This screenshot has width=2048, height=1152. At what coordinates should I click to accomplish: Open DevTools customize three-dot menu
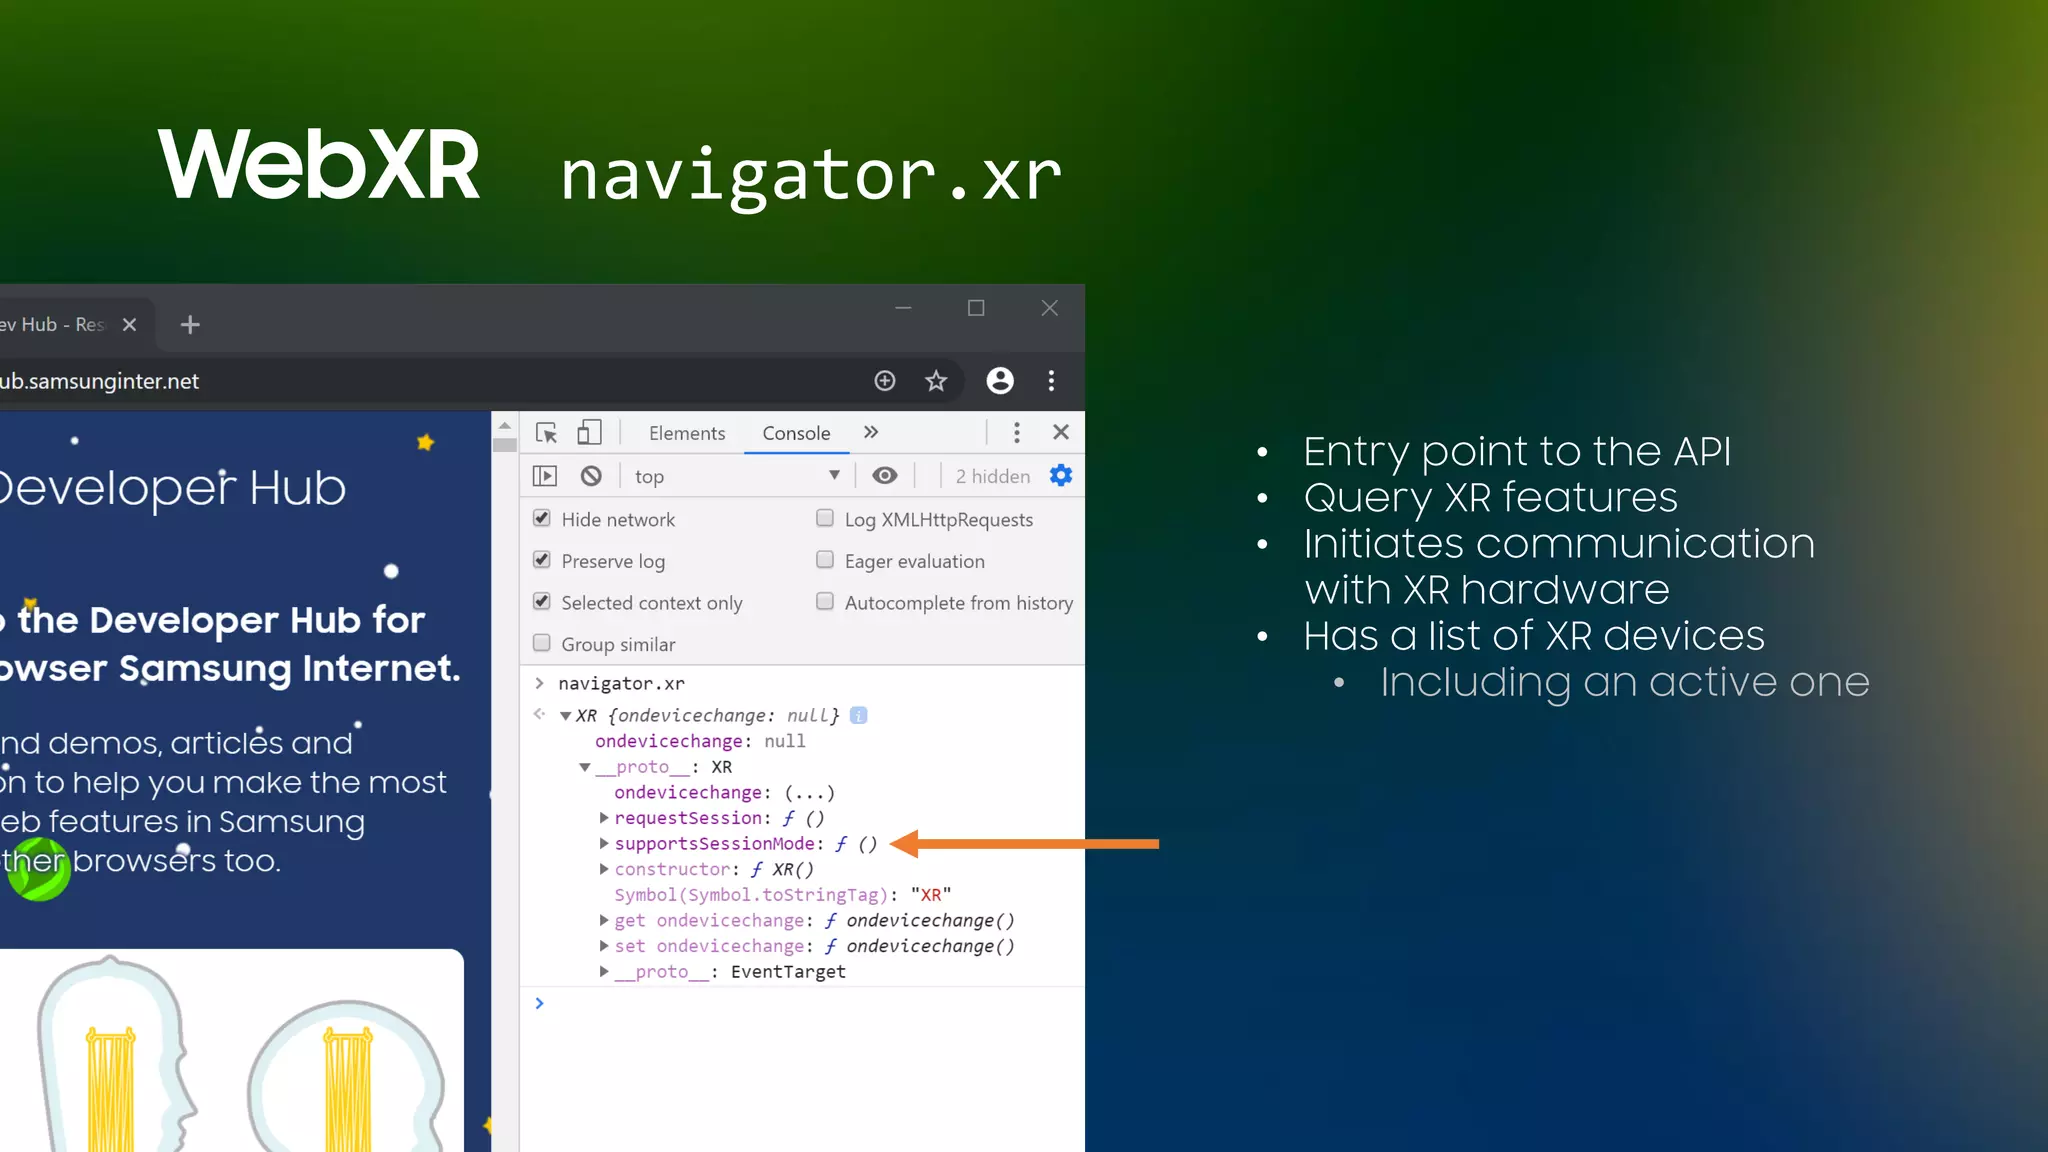point(1017,432)
